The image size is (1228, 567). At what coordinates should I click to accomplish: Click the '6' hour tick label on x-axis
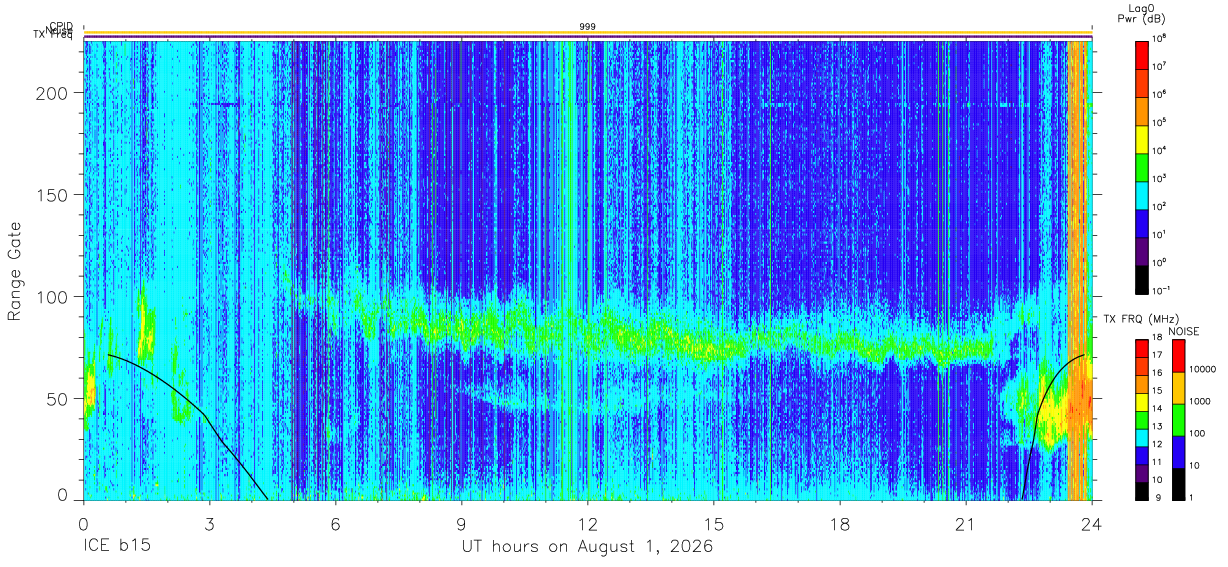(x=335, y=523)
